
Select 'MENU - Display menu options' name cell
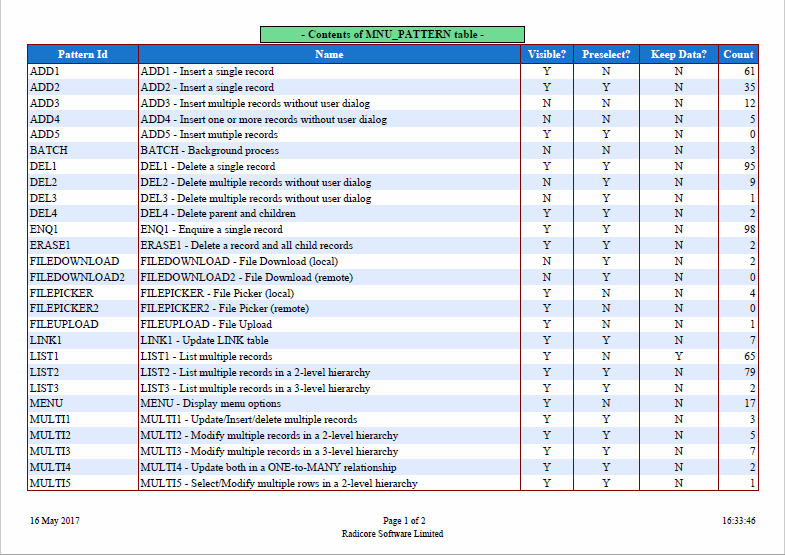[x=210, y=404]
